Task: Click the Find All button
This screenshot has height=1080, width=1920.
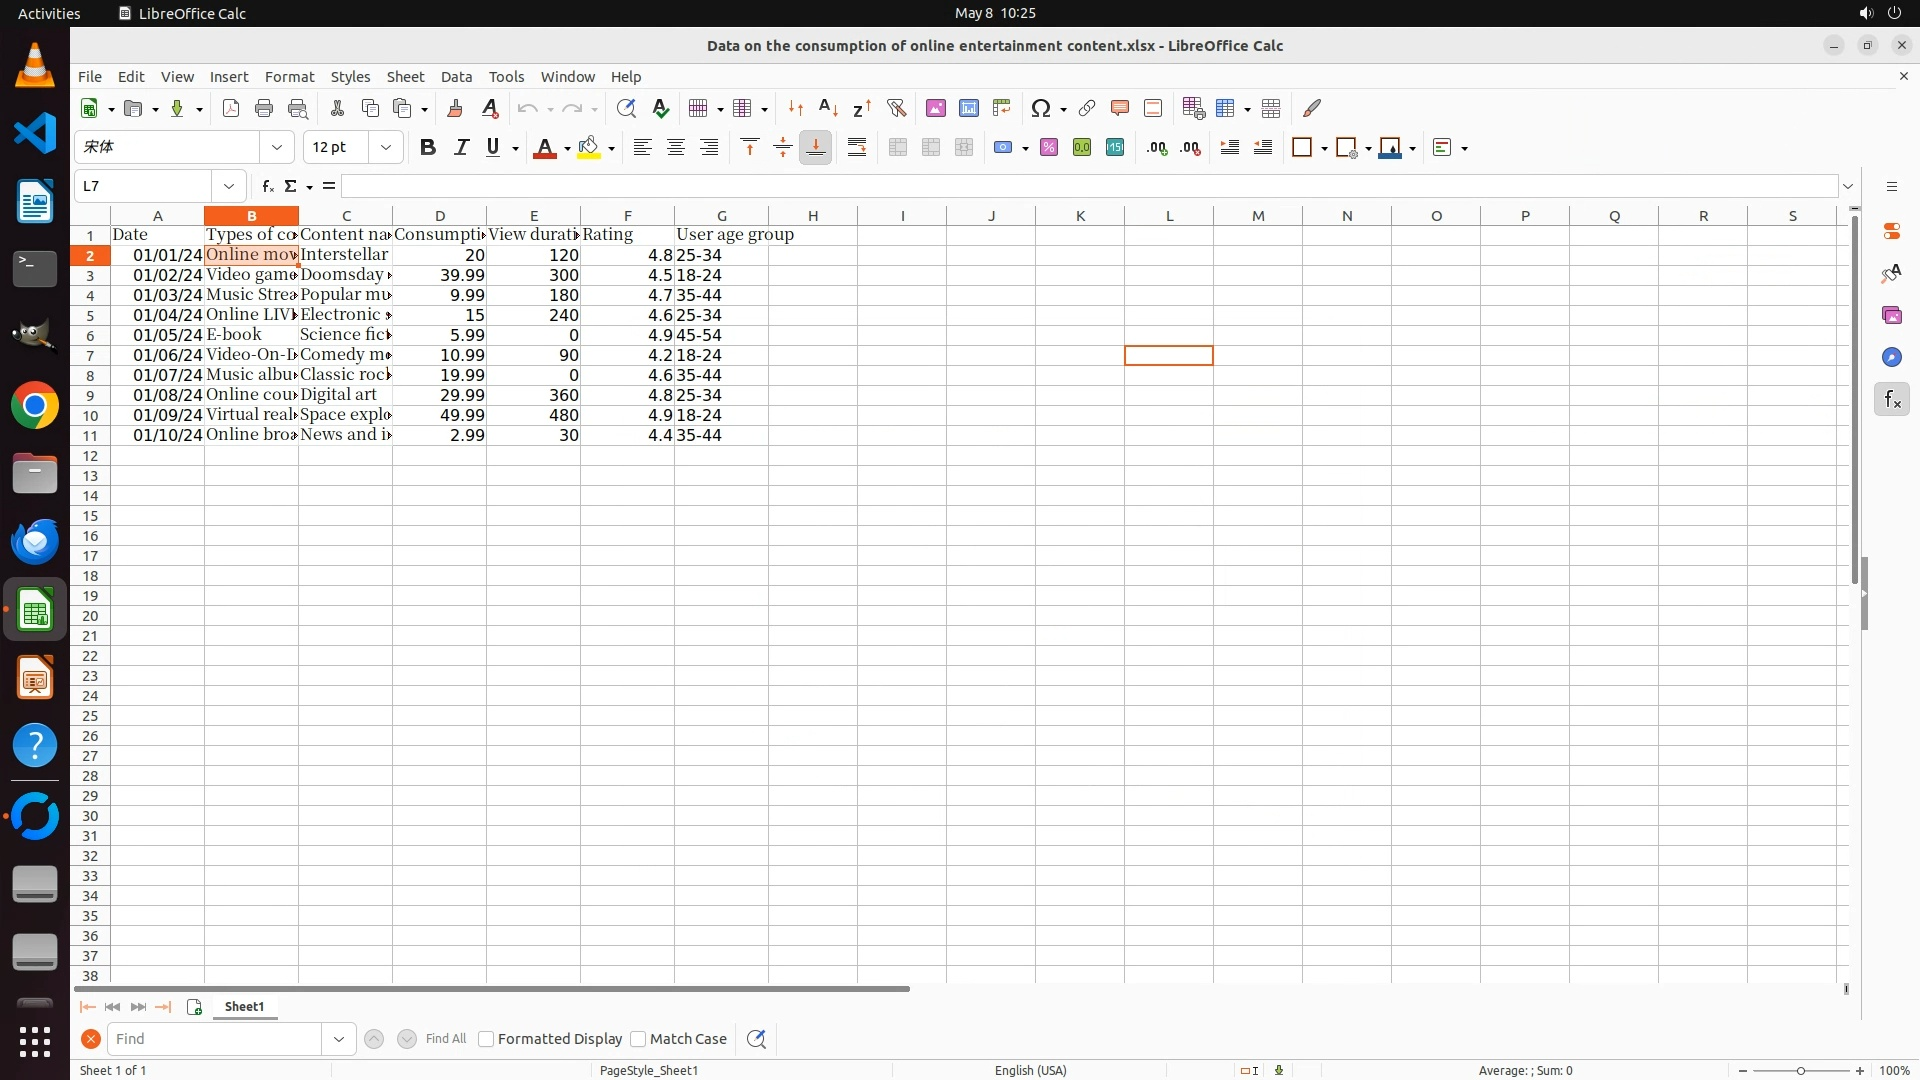Action: tap(446, 1039)
